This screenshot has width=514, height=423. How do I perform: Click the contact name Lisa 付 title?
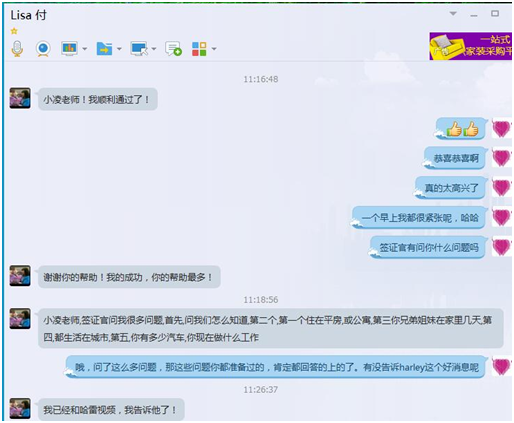(29, 15)
